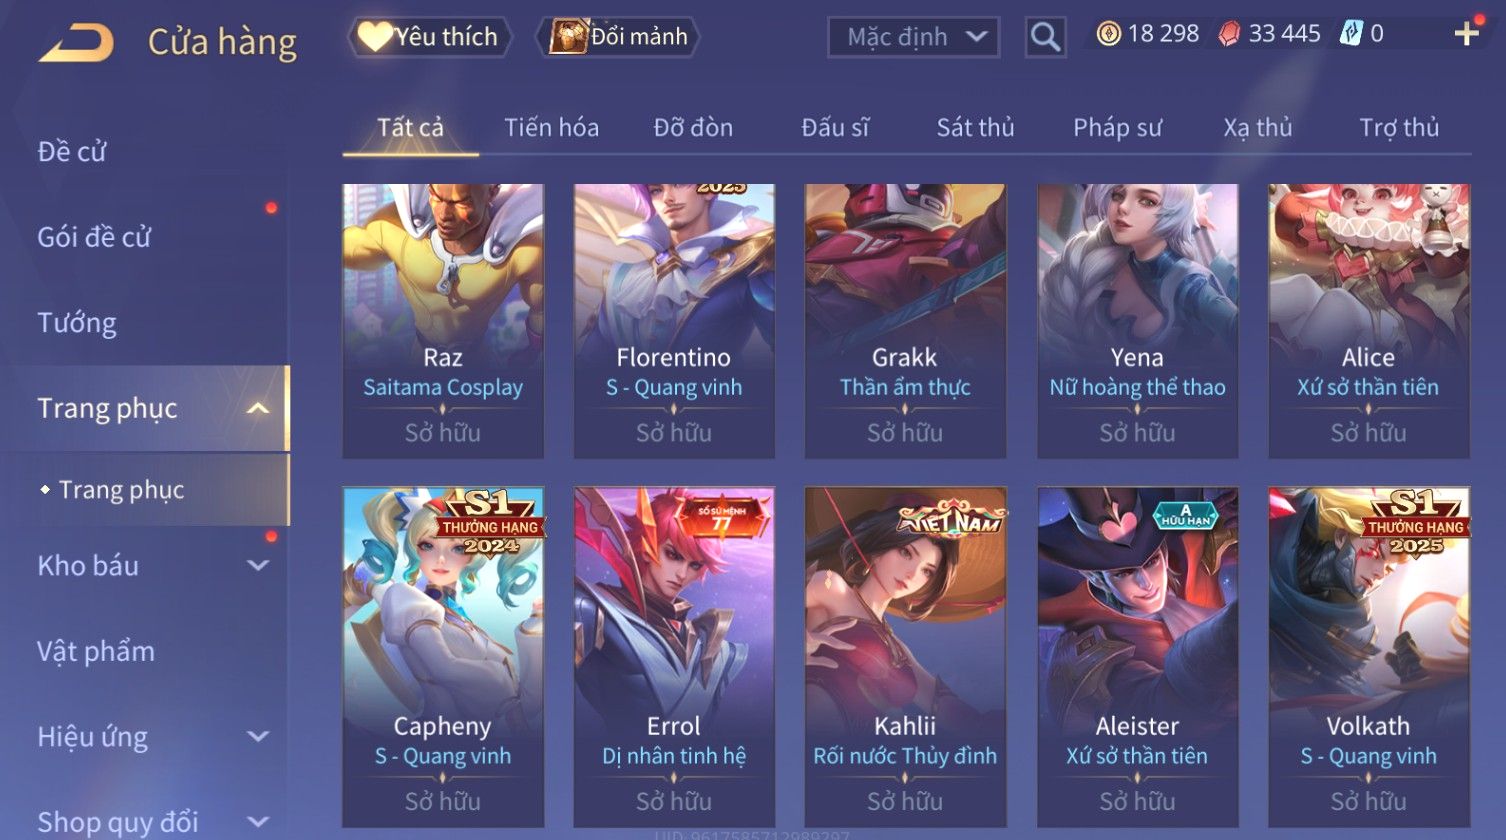The height and width of the screenshot is (840, 1506).
Task: Click the heart icon for Yêu thích
Action: click(x=374, y=37)
